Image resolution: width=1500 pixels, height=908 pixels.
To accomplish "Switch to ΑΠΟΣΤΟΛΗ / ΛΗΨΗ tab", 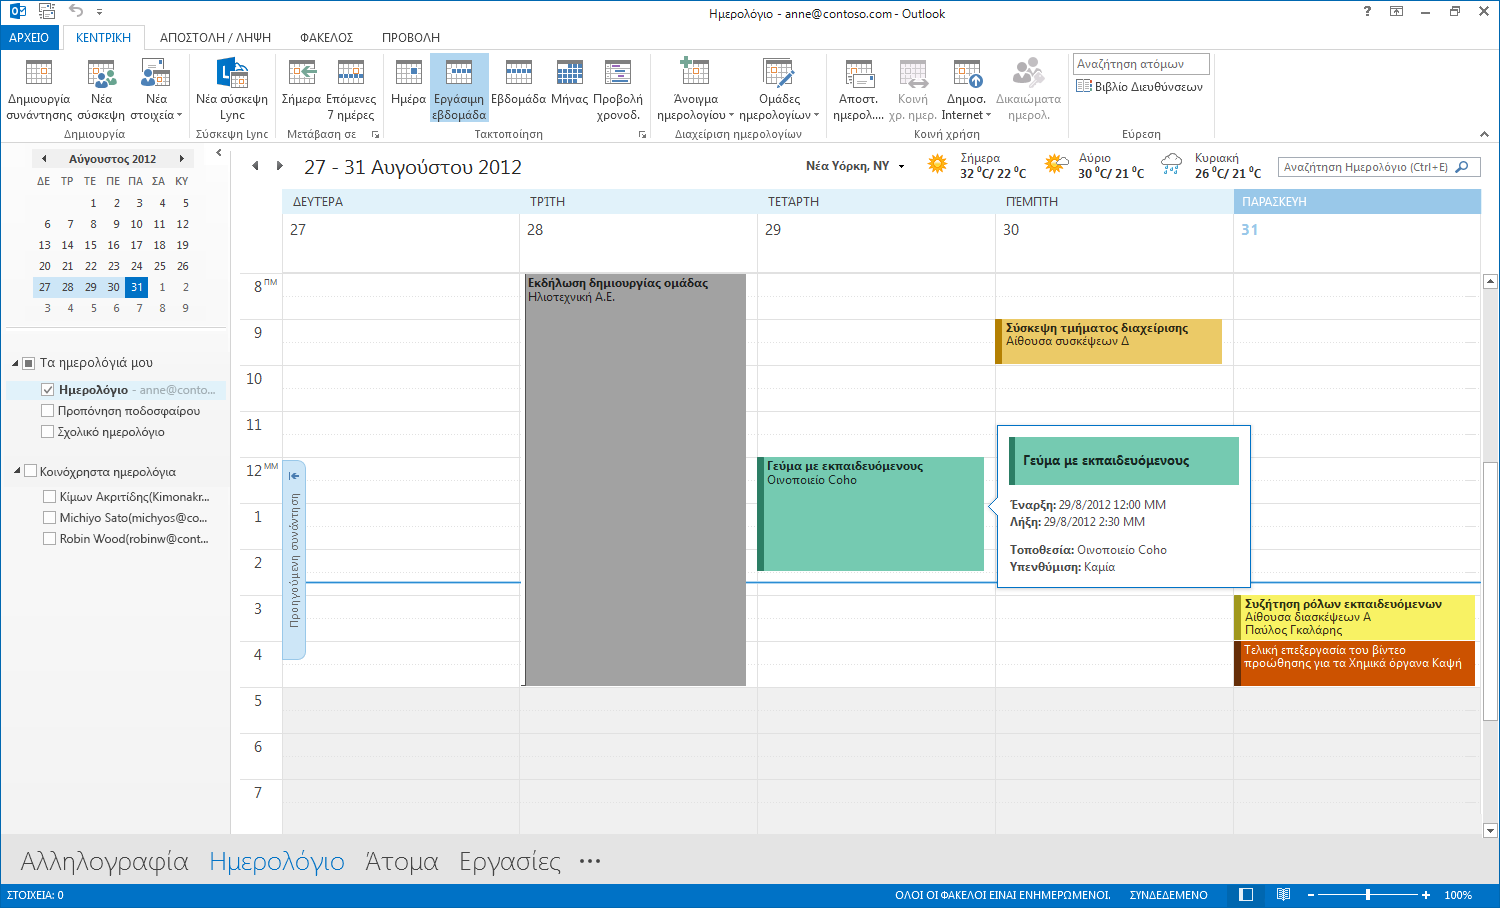I will (216, 37).
